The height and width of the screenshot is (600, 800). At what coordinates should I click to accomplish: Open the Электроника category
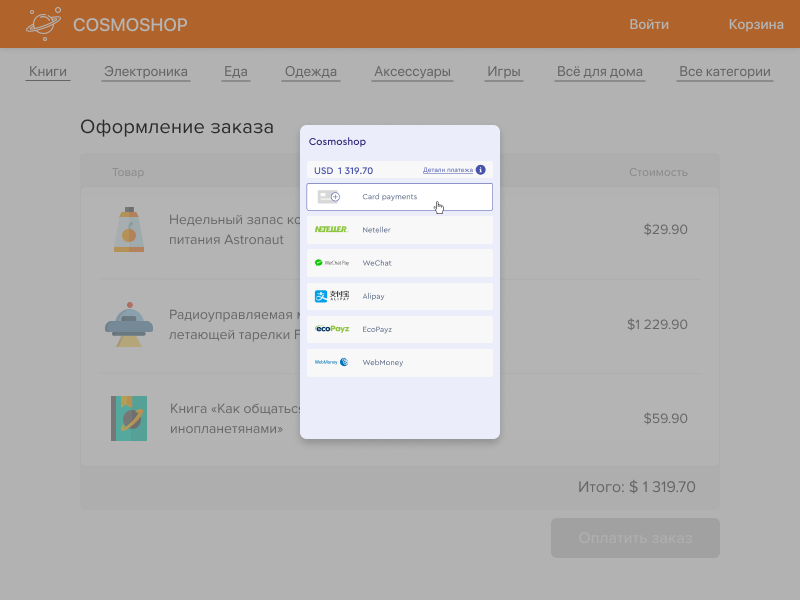coord(146,71)
